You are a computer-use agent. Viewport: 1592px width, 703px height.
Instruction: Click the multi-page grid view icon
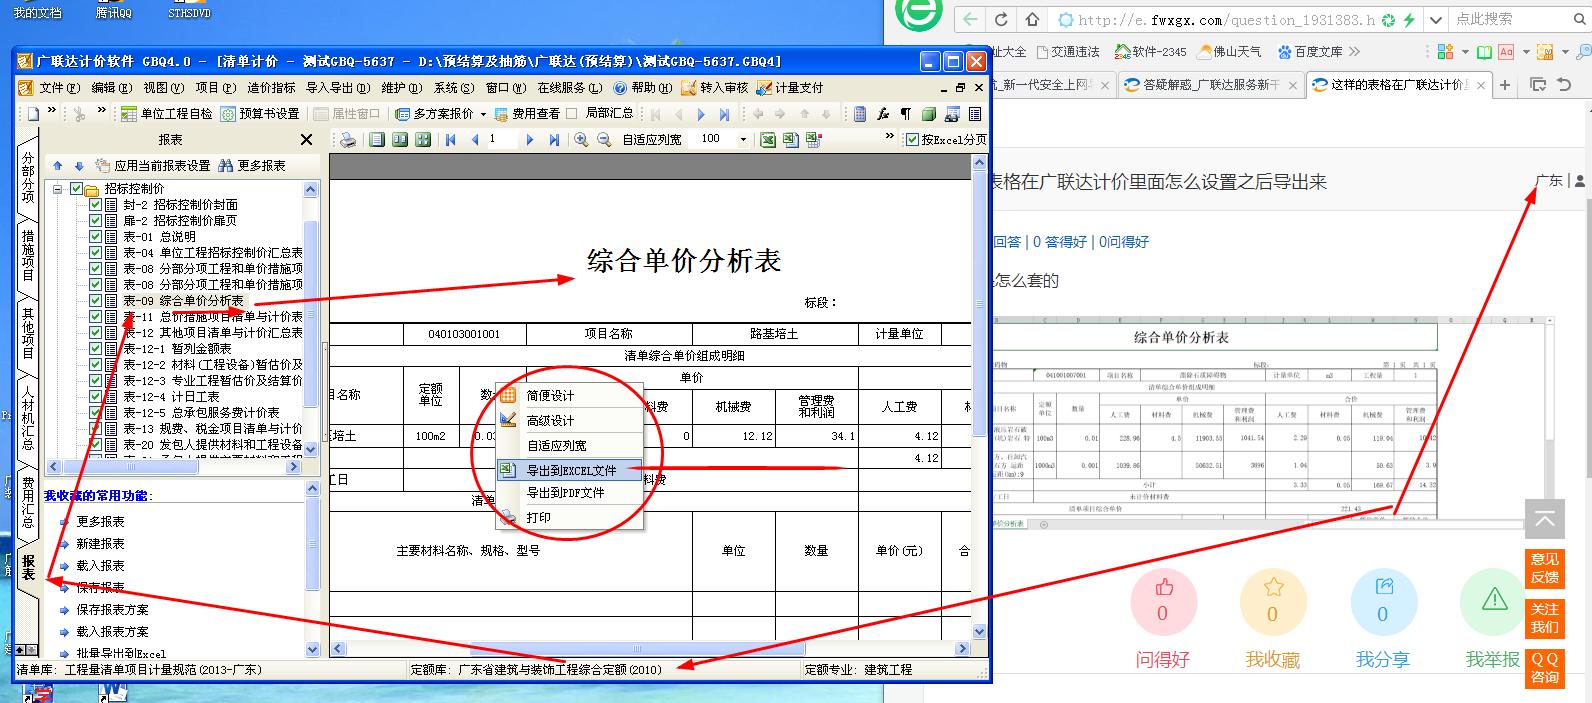pyautogui.click(x=423, y=140)
